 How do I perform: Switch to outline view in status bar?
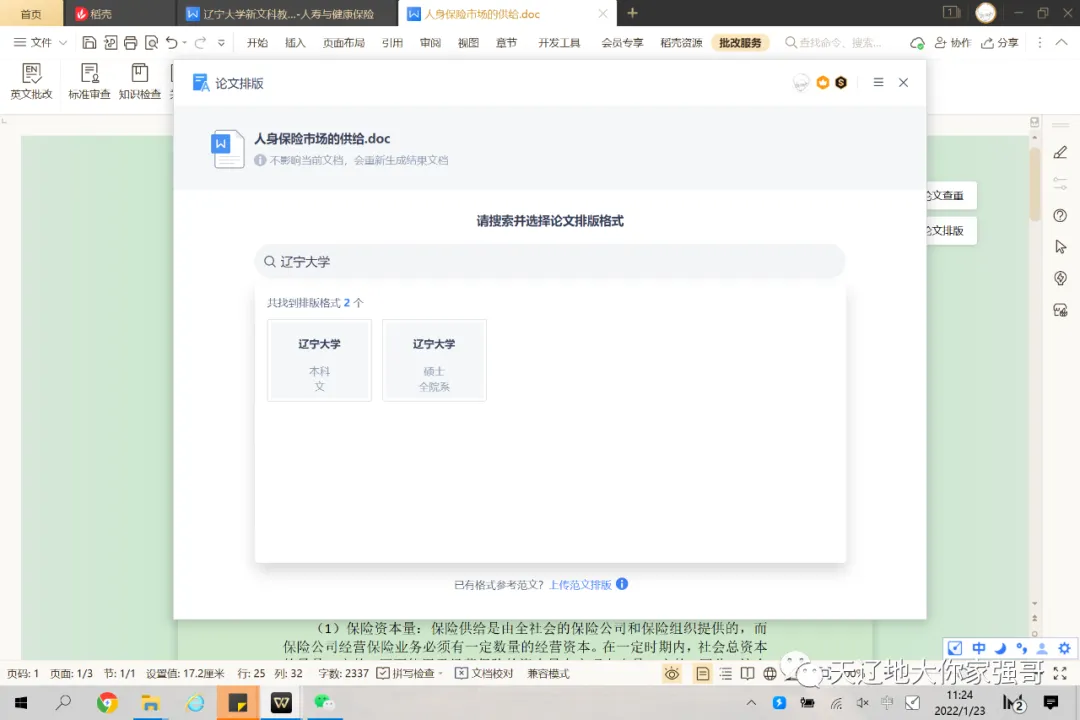[x=725, y=674]
